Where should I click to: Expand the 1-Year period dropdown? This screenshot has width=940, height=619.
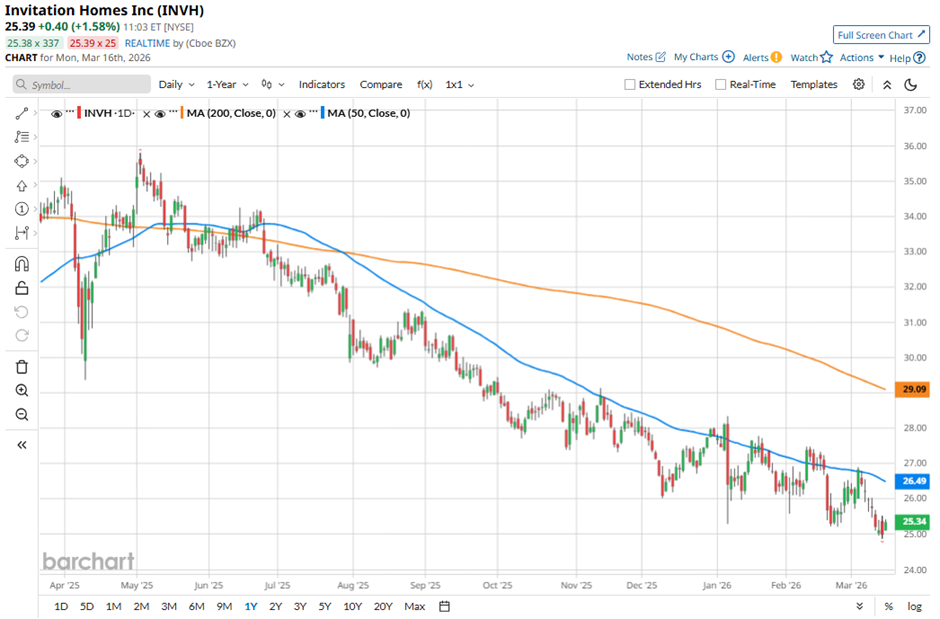(227, 85)
